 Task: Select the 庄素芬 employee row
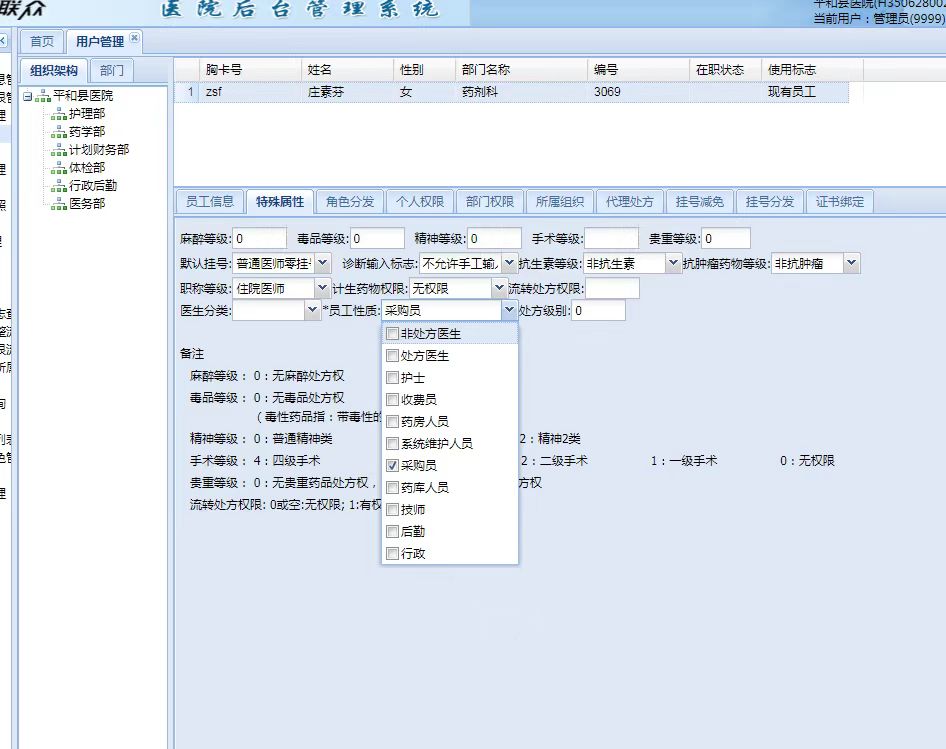(x=512, y=92)
